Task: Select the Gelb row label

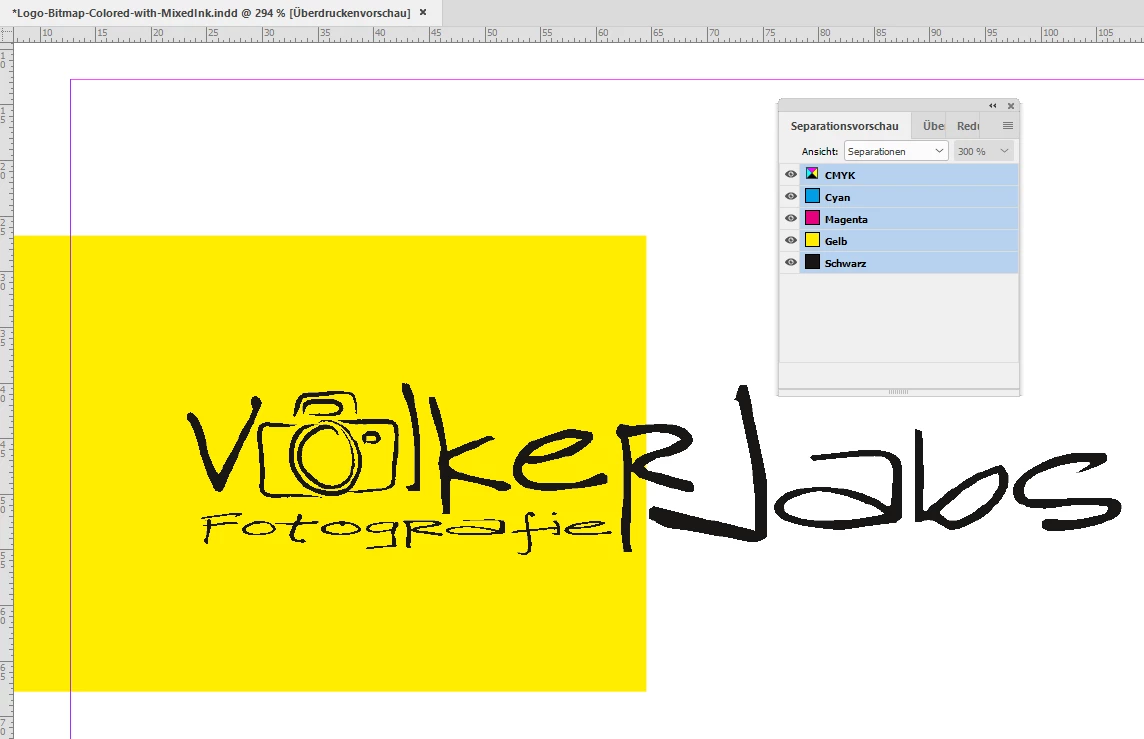Action: [835, 241]
